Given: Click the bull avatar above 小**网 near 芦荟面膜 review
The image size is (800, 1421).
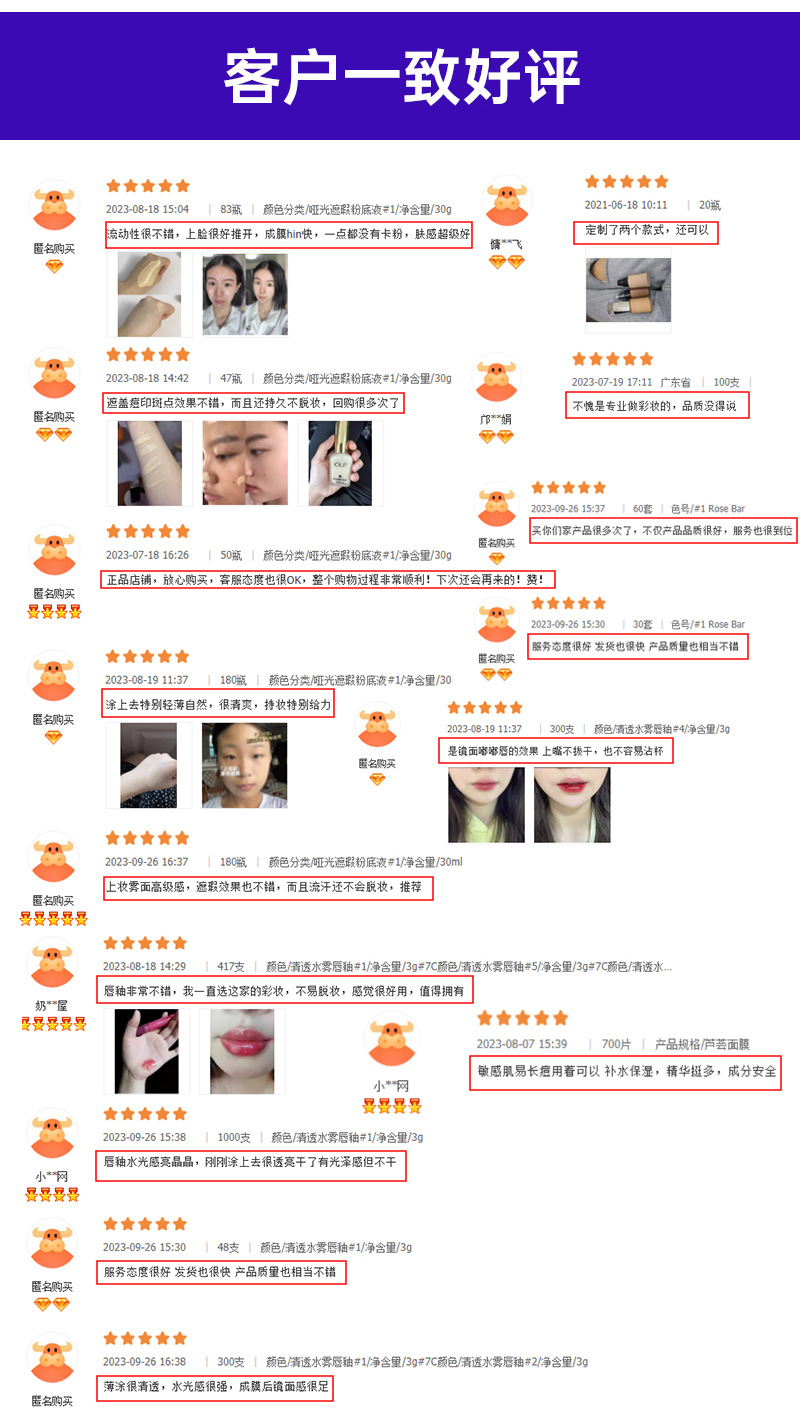Looking at the screenshot, I should point(392,1041).
